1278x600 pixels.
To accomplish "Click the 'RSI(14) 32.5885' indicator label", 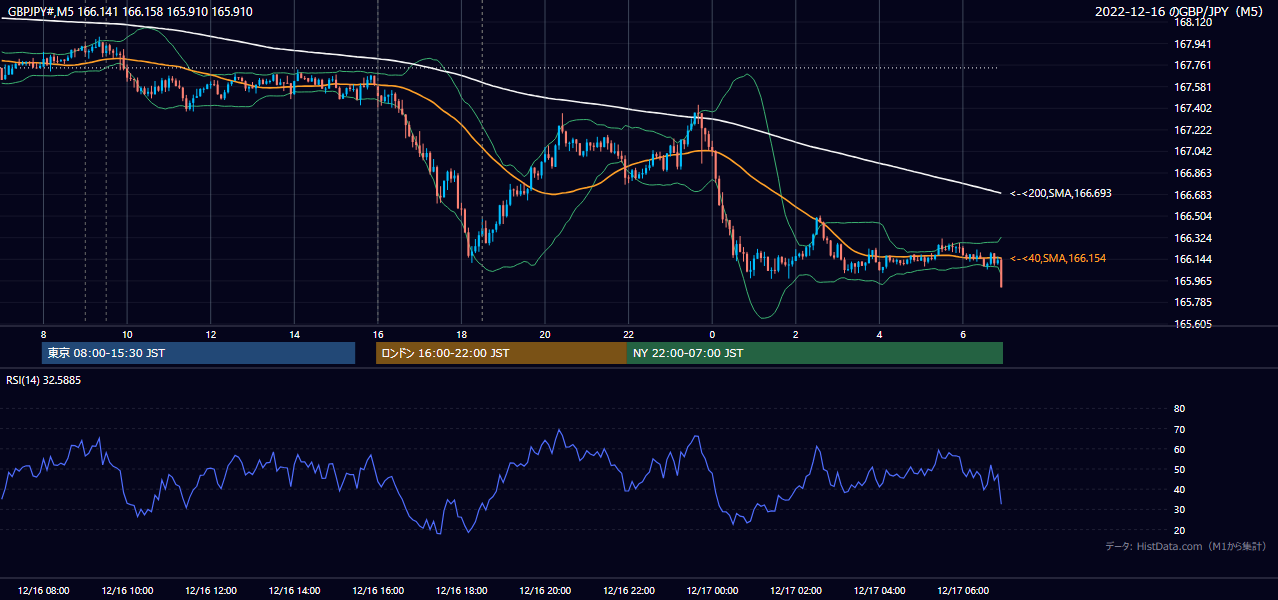I will pos(44,380).
